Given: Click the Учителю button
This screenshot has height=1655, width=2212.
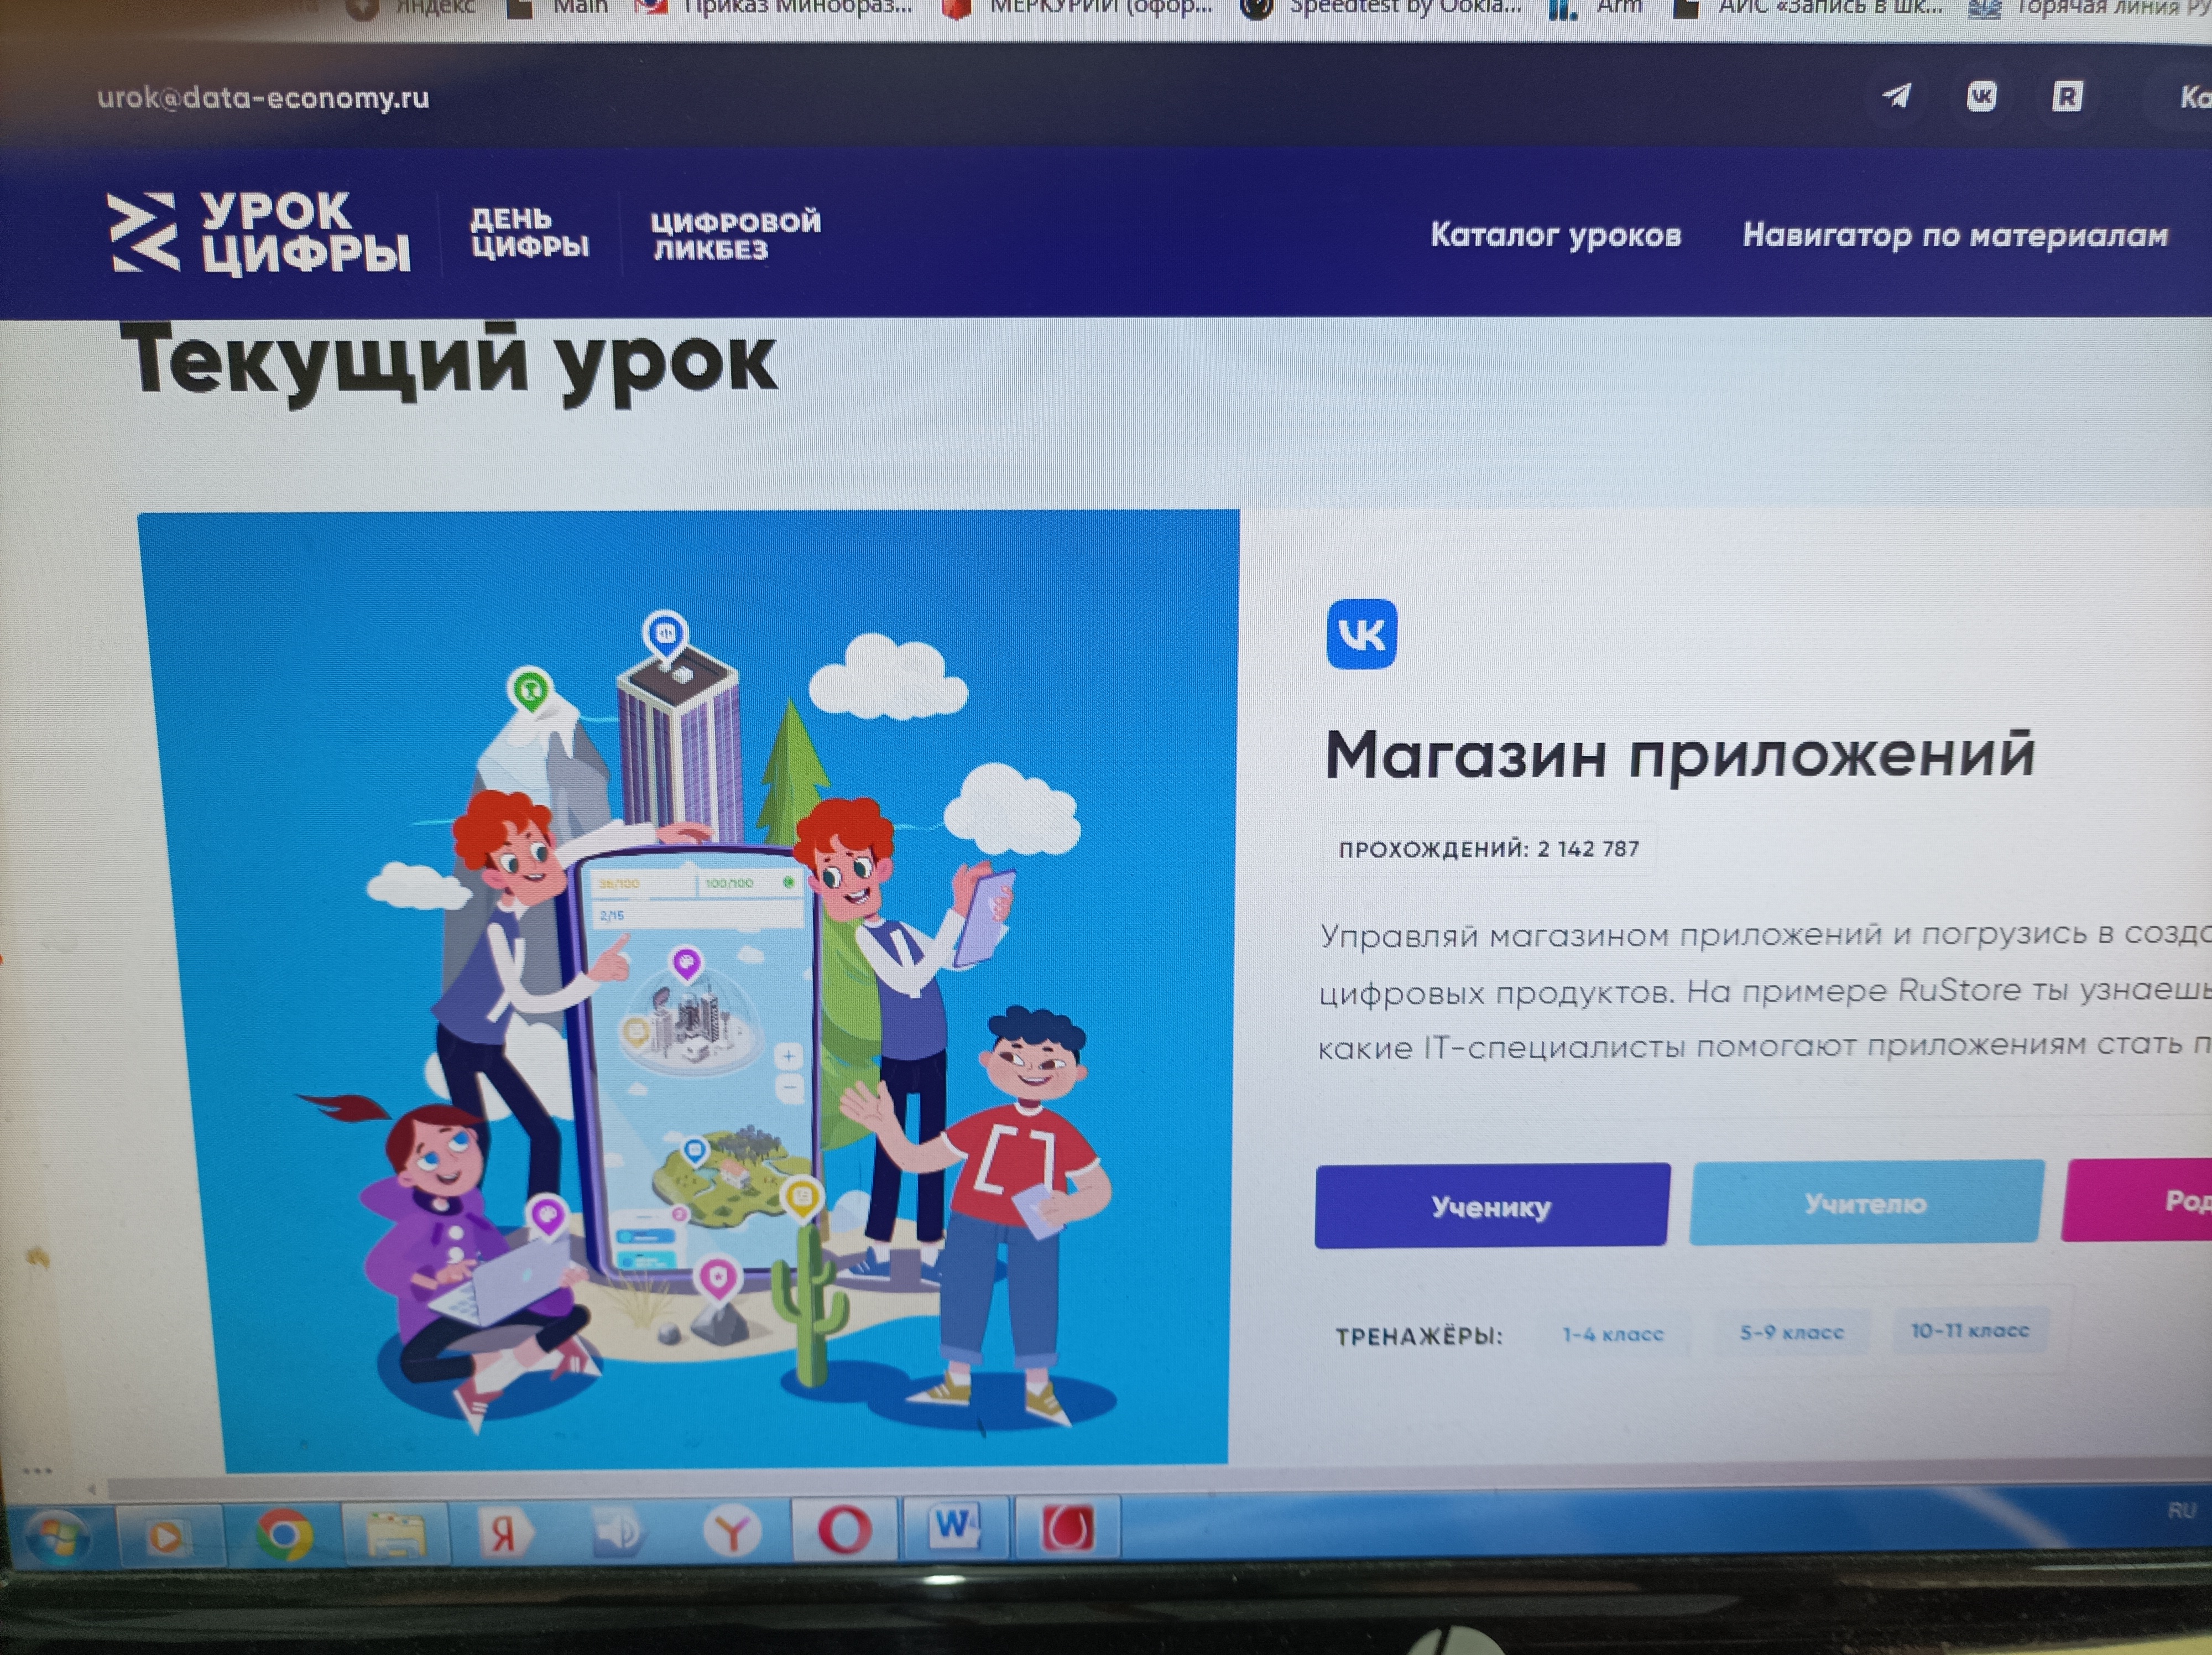Looking at the screenshot, I should click(1866, 1202).
